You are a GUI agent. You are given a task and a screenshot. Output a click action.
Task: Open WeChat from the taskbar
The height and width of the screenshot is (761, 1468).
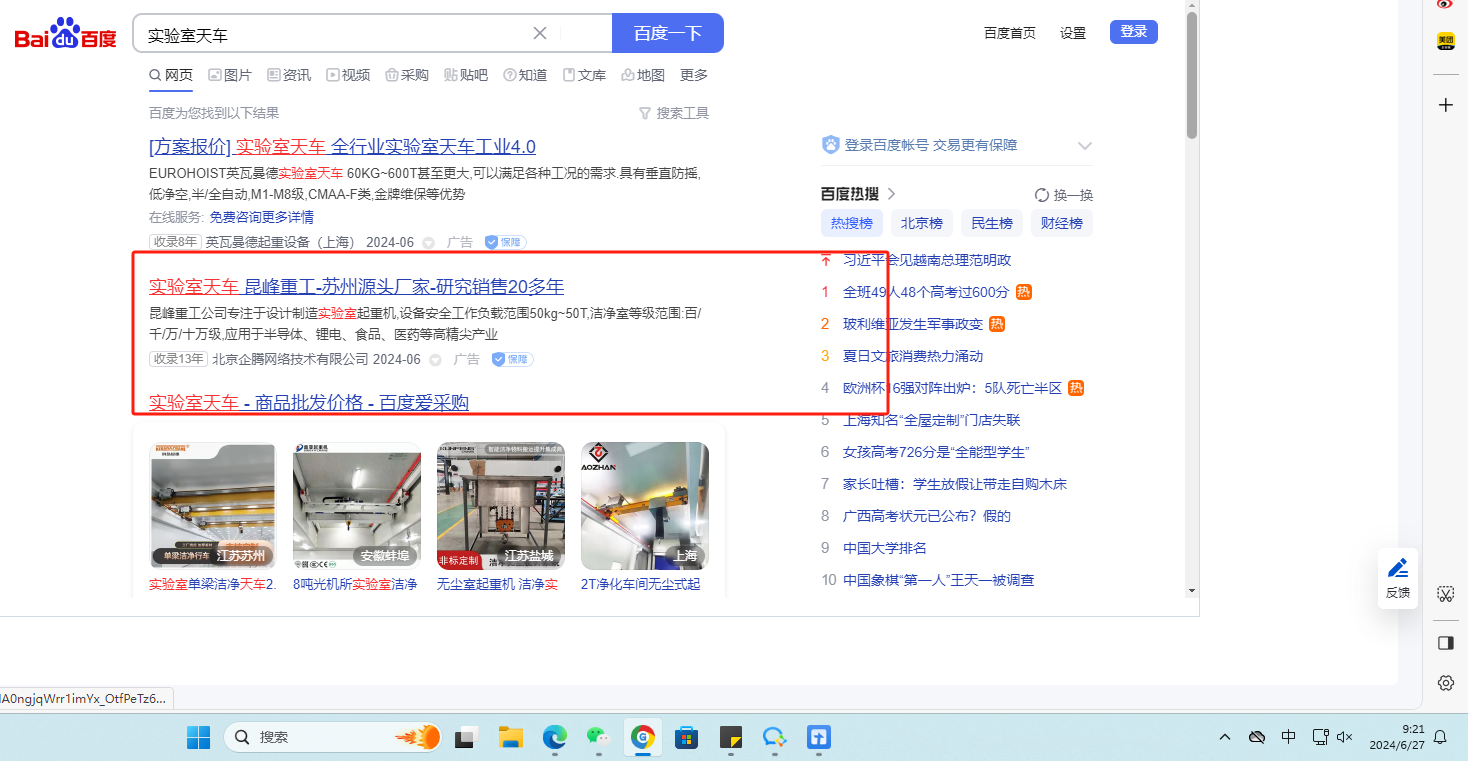click(598, 738)
